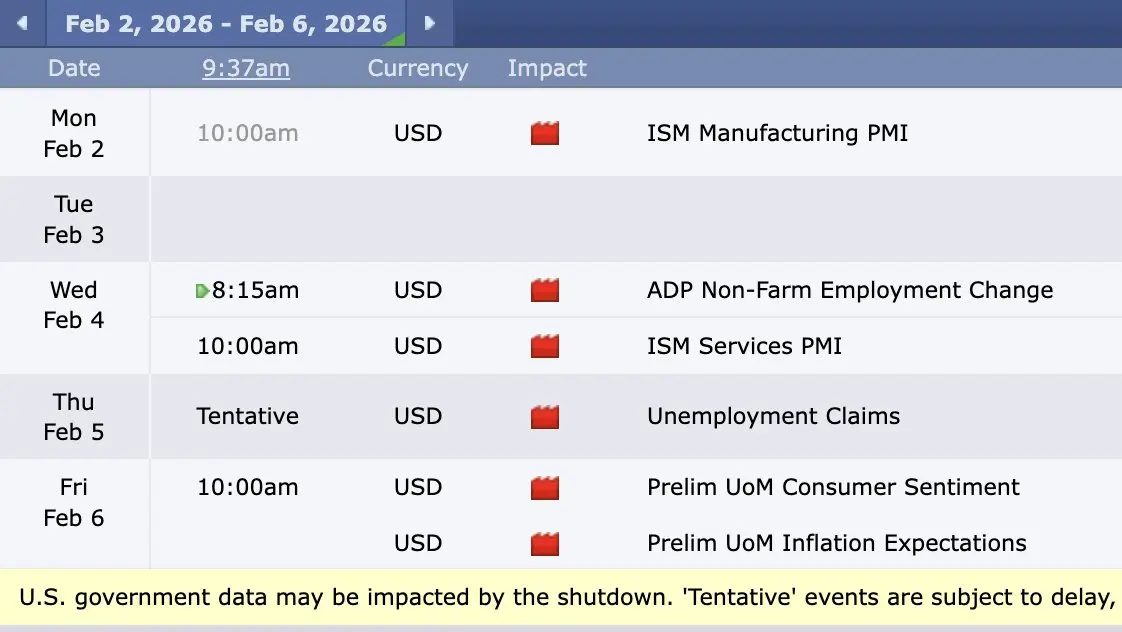Click the green arrow beside 8:15am
This screenshot has width=1122, height=632.
[x=202, y=290]
